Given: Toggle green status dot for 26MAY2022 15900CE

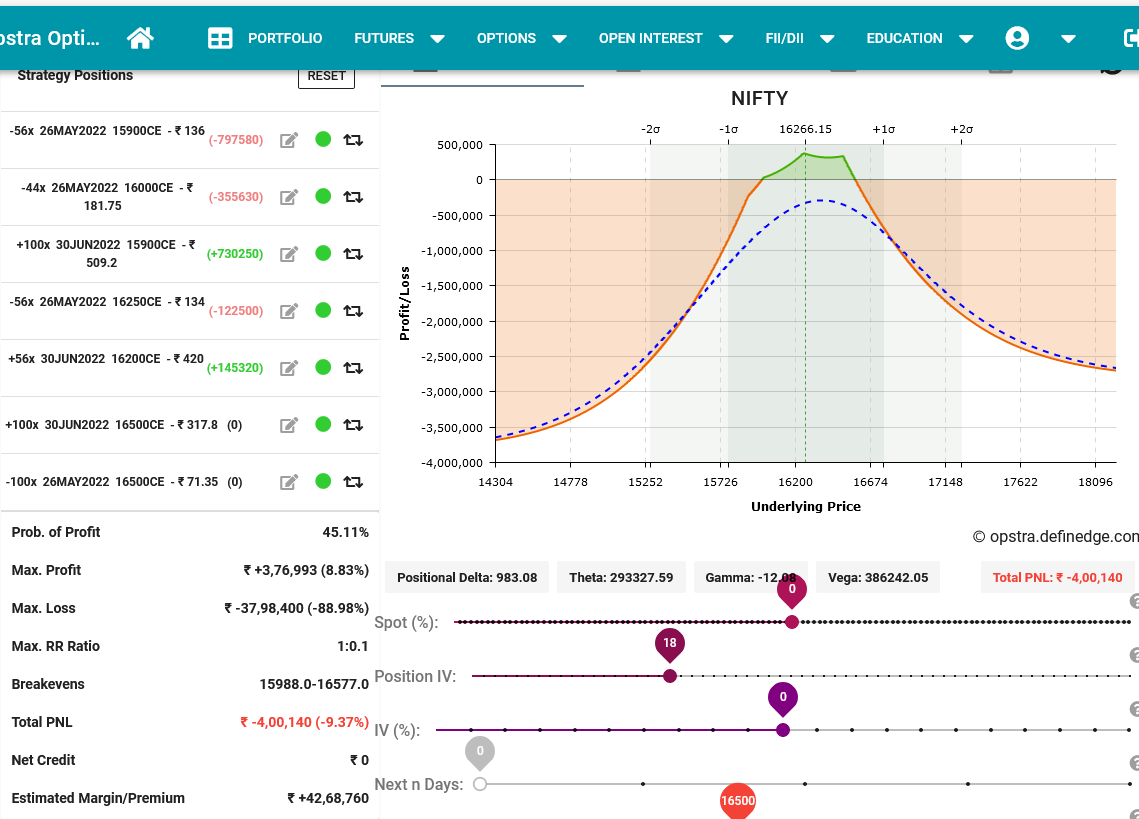Looking at the screenshot, I should coord(323,140).
